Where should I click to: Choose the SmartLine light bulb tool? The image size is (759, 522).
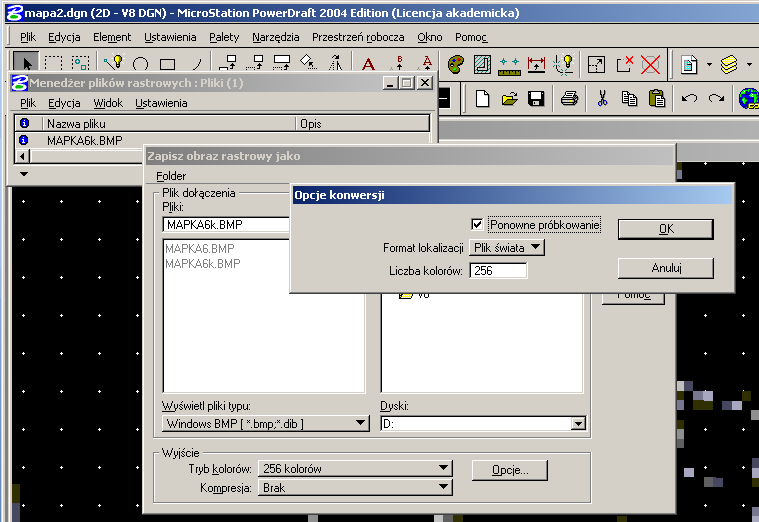[114, 62]
